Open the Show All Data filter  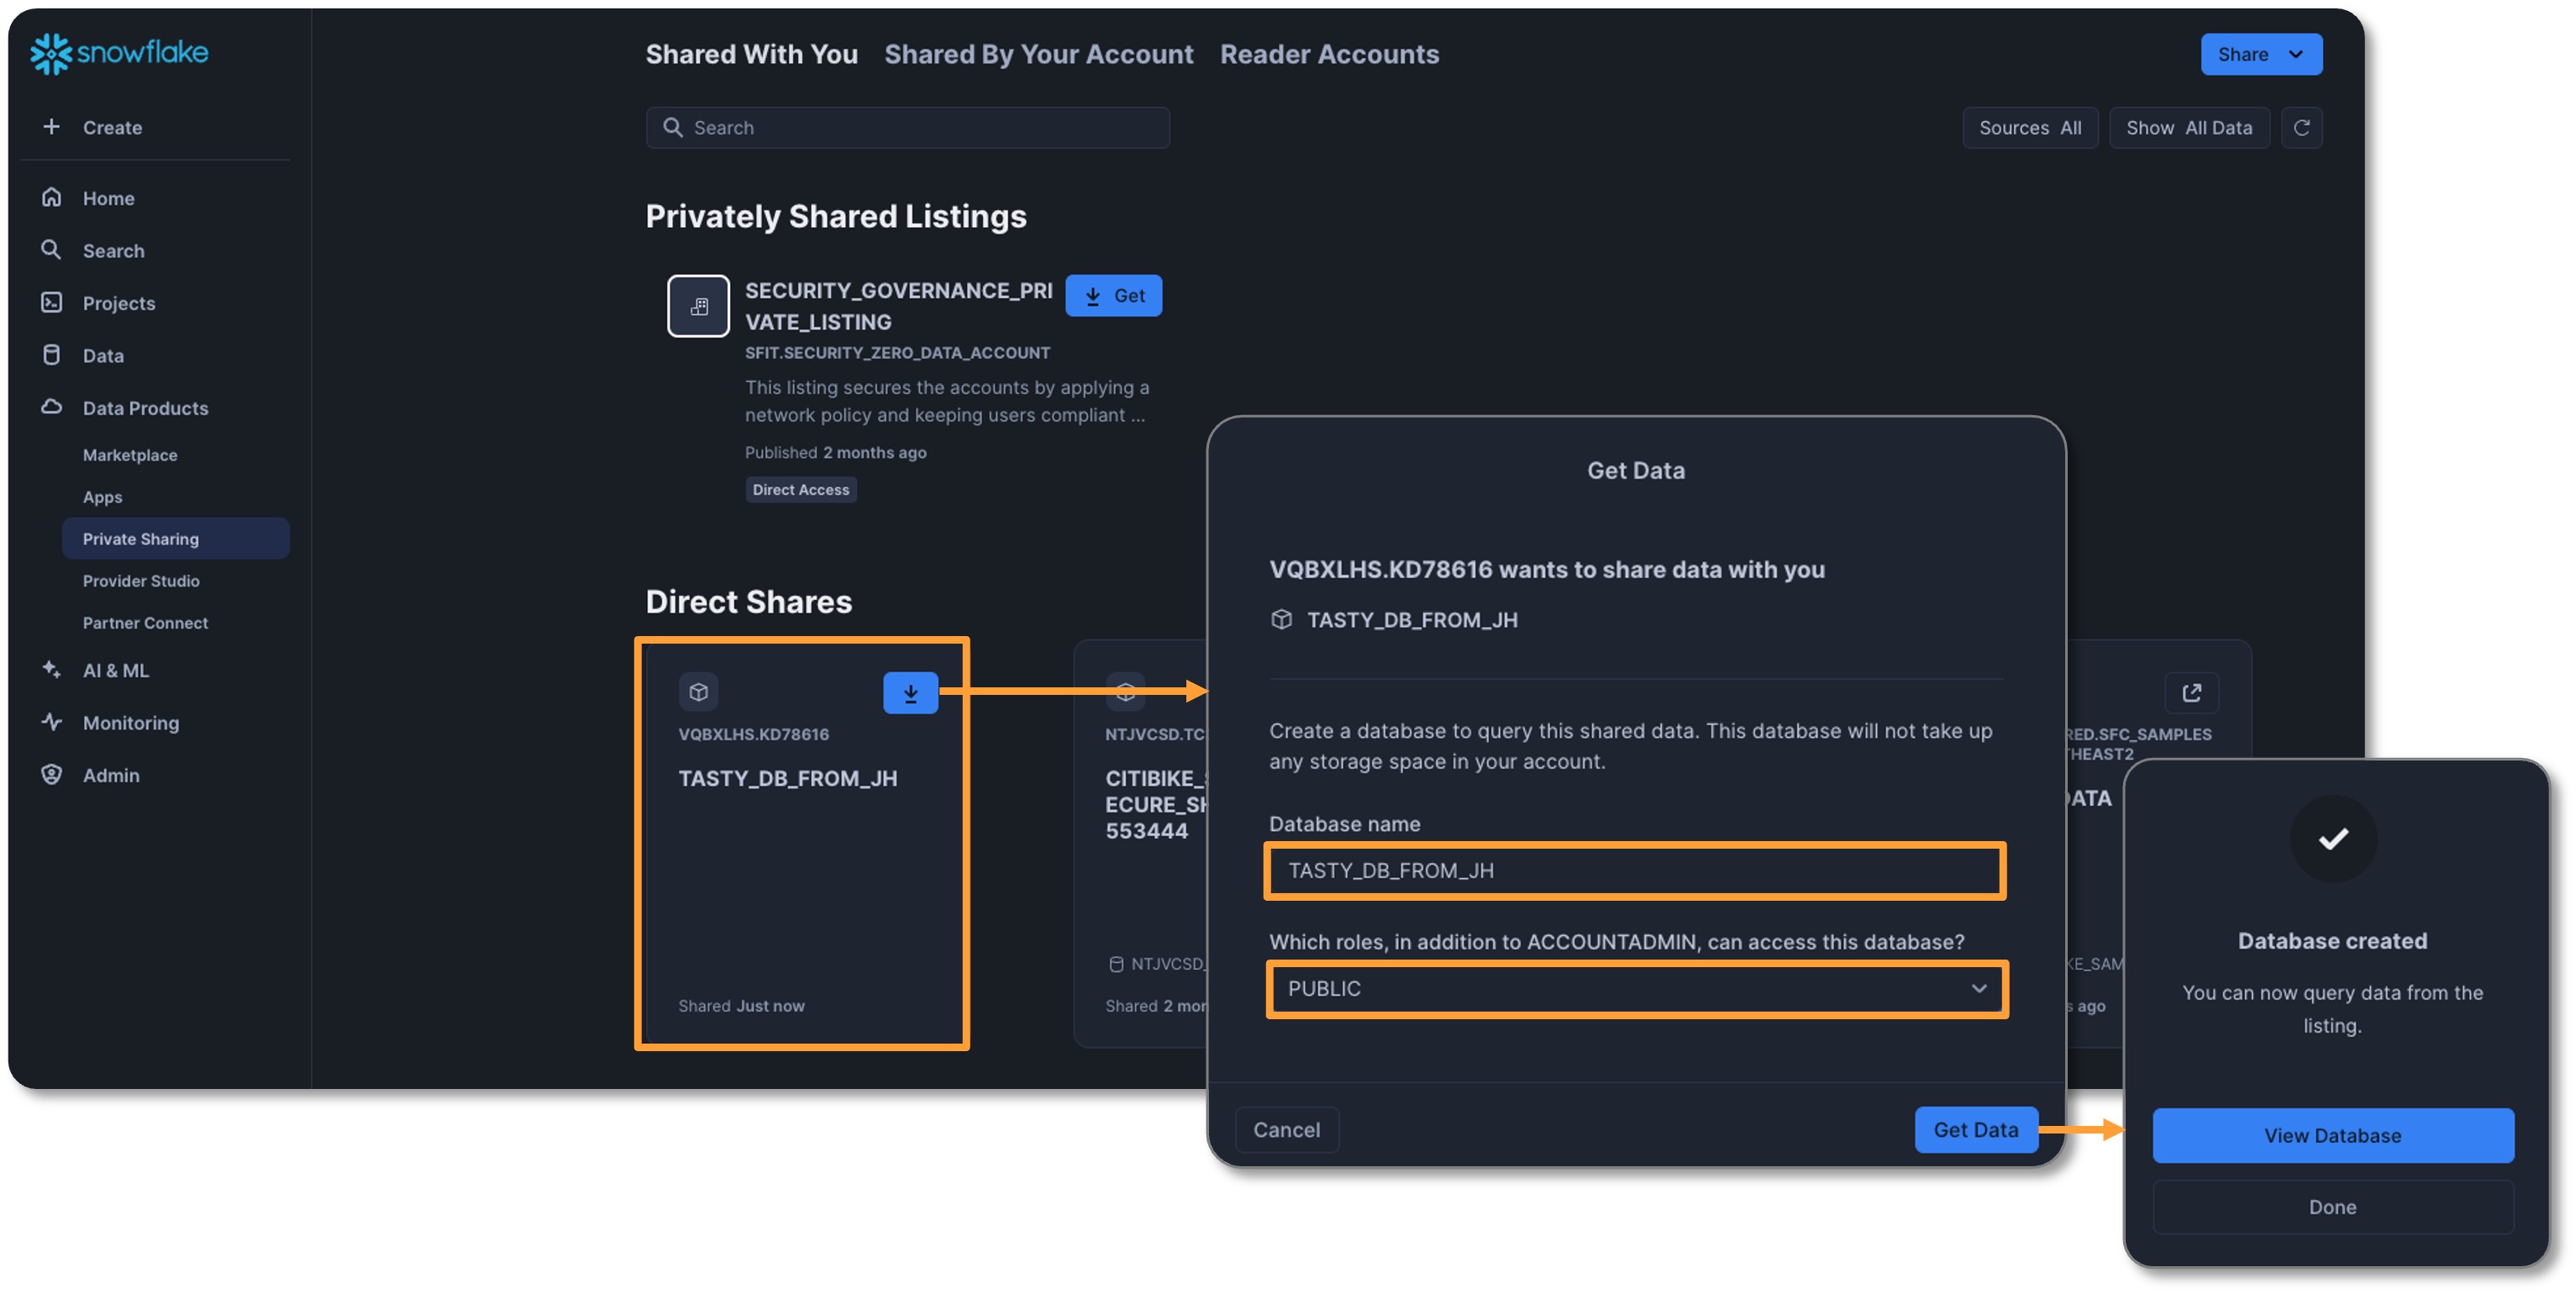point(2188,128)
